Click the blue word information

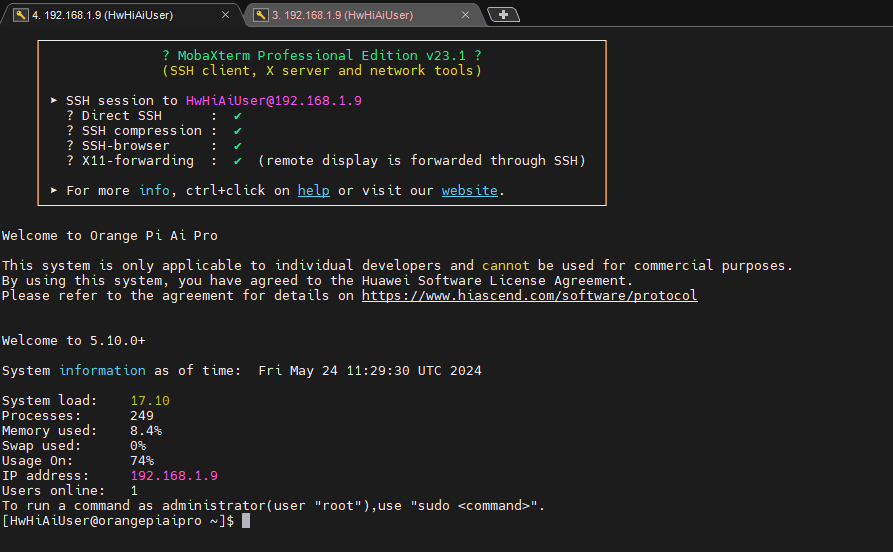tap(103, 371)
